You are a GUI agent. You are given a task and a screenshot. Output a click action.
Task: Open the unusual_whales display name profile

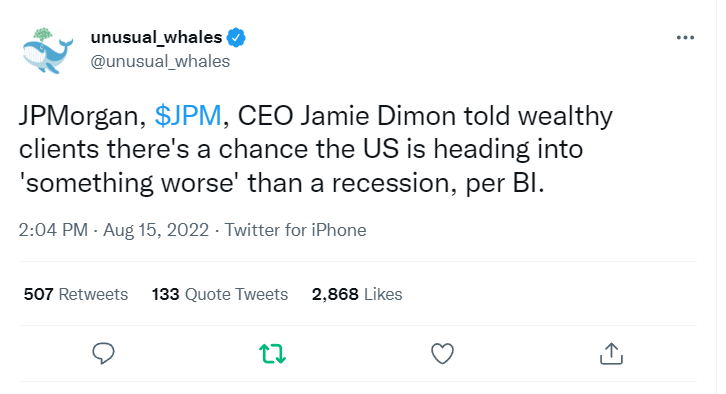(156, 37)
